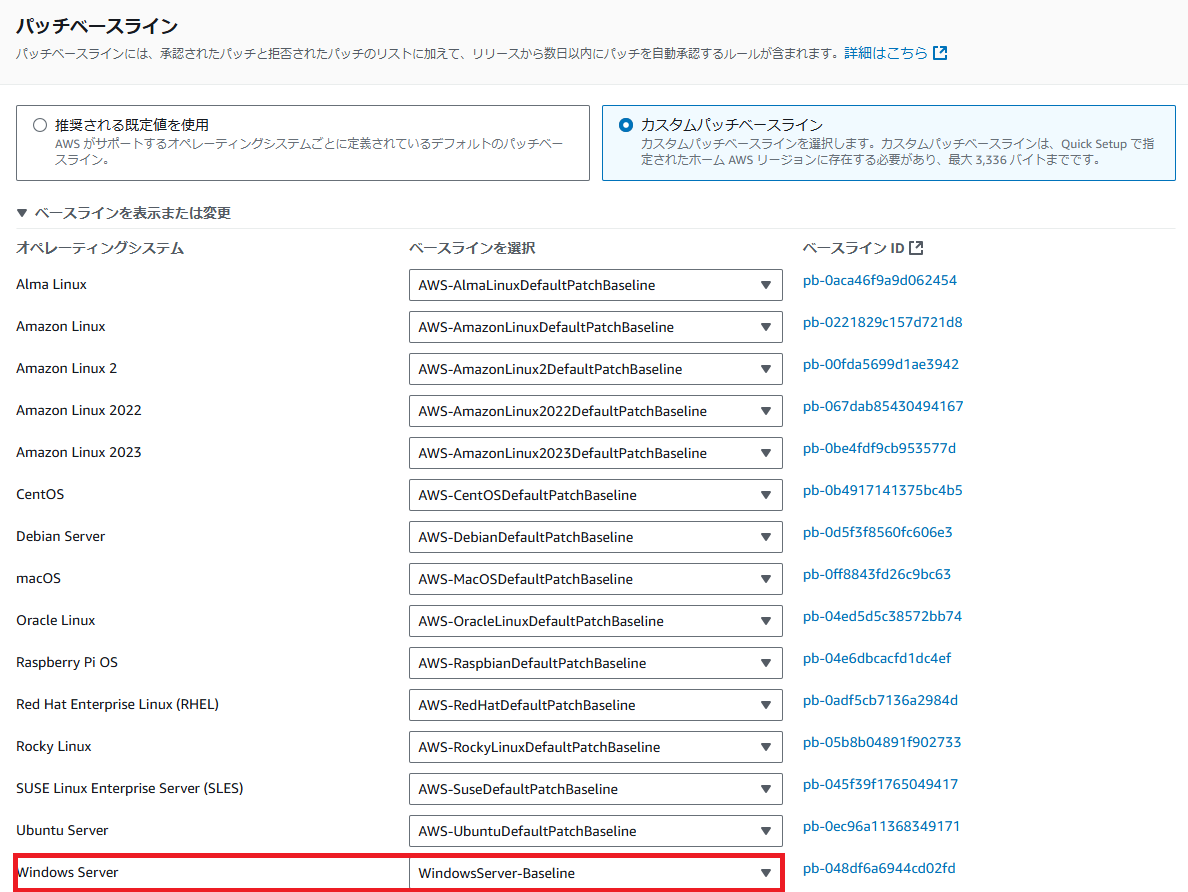Image resolution: width=1188 pixels, height=892 pixels.
Task: Open Rocky Linux baseline dropdown
Action: [596, 746]
